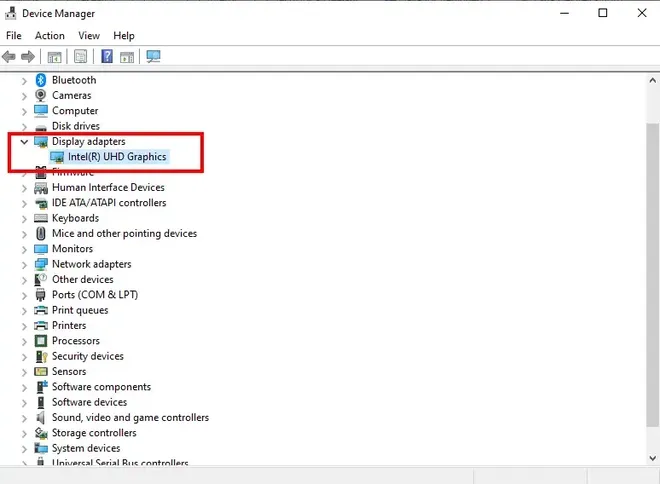Click the Display adapters category icon
Viewport: 660px width, 484px height.
pyautogui.click(x=41, y=142)
